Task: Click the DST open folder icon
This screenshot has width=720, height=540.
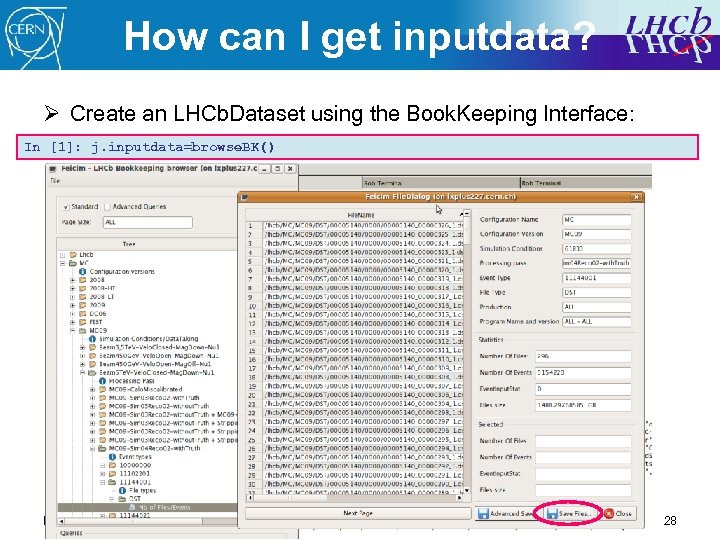Action: tap(122, 499)
